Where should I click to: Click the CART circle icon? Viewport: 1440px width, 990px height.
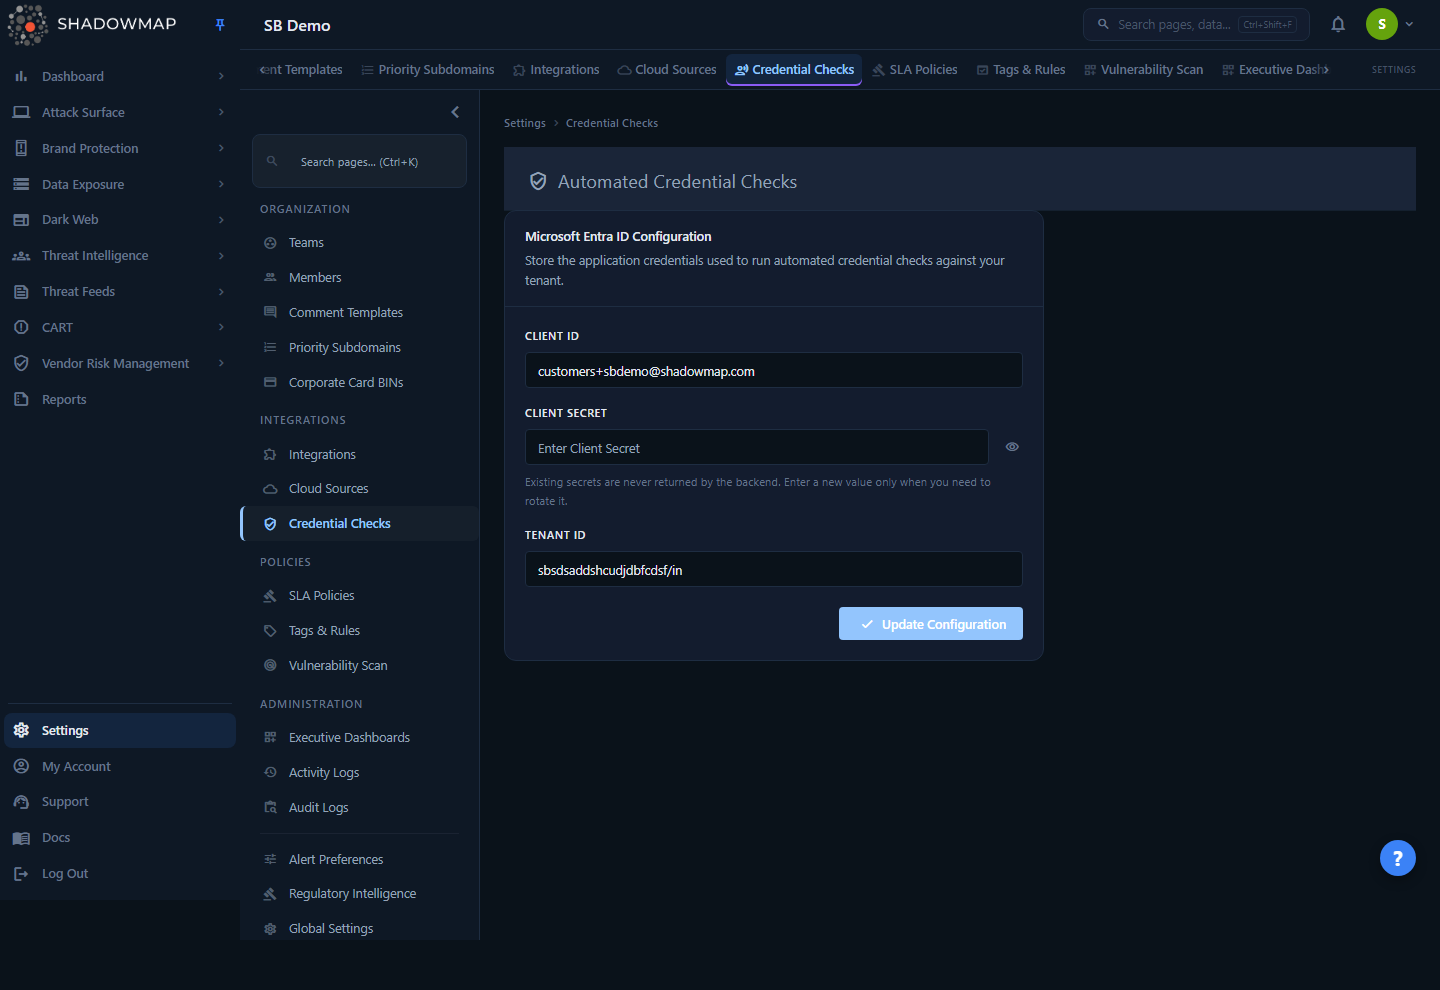click(x=21, y=327)
